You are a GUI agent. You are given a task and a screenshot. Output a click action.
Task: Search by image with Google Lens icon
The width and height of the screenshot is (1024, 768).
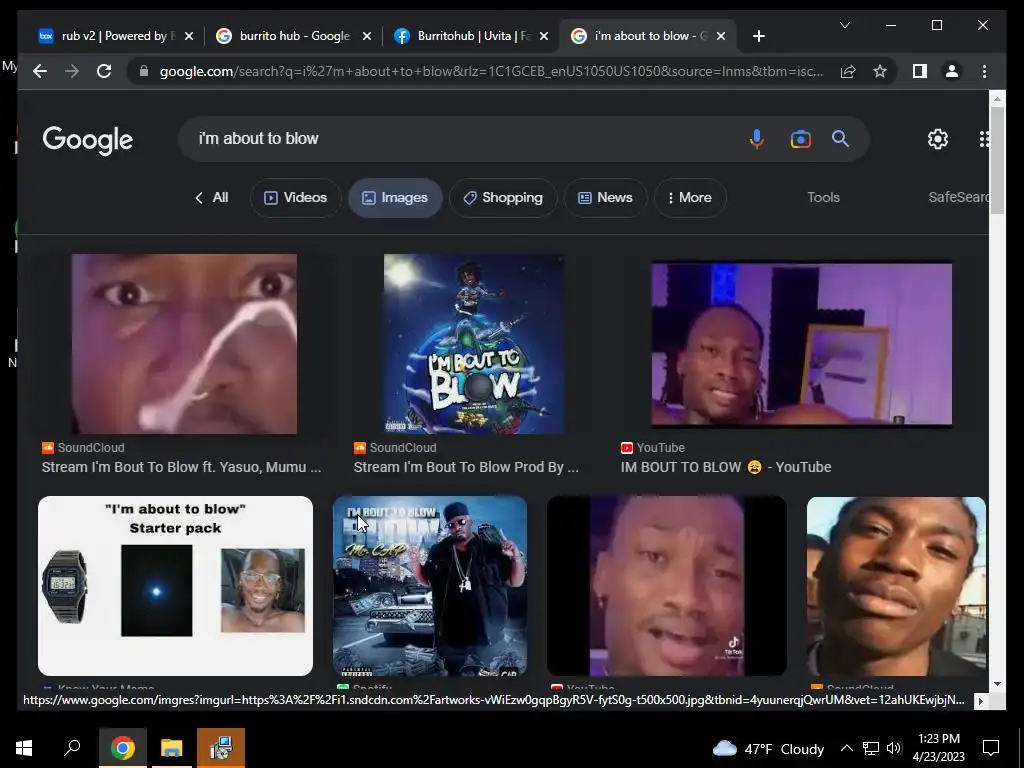pyautogui.click(x=801, y=139)
